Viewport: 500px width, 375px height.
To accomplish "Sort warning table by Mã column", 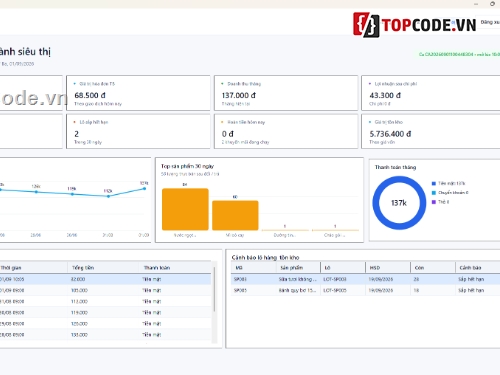I will [x=253, y=268].
